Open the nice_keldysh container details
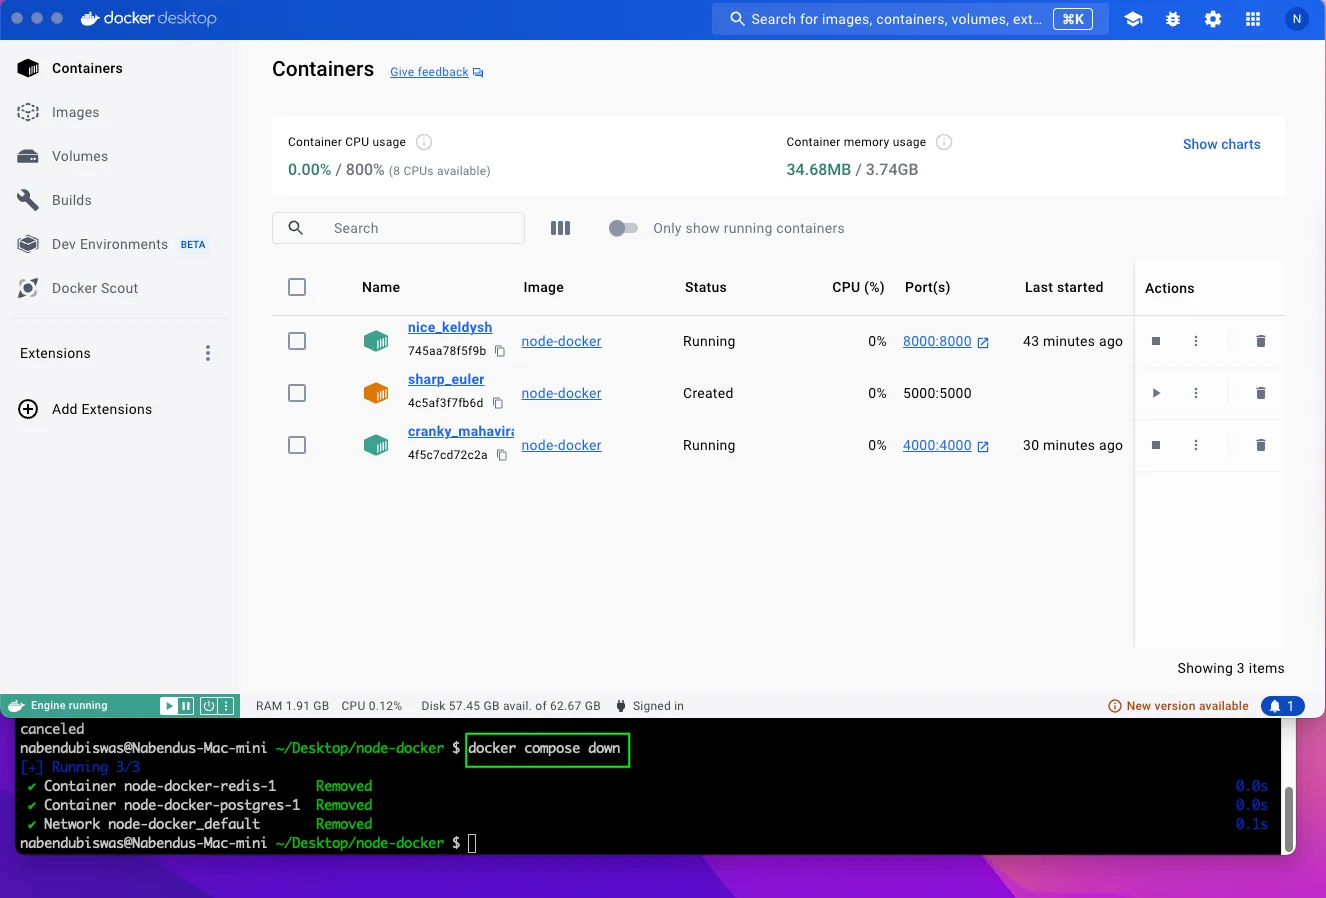The width and height of the screenshot is (1326, 898). tap(450, 327)
